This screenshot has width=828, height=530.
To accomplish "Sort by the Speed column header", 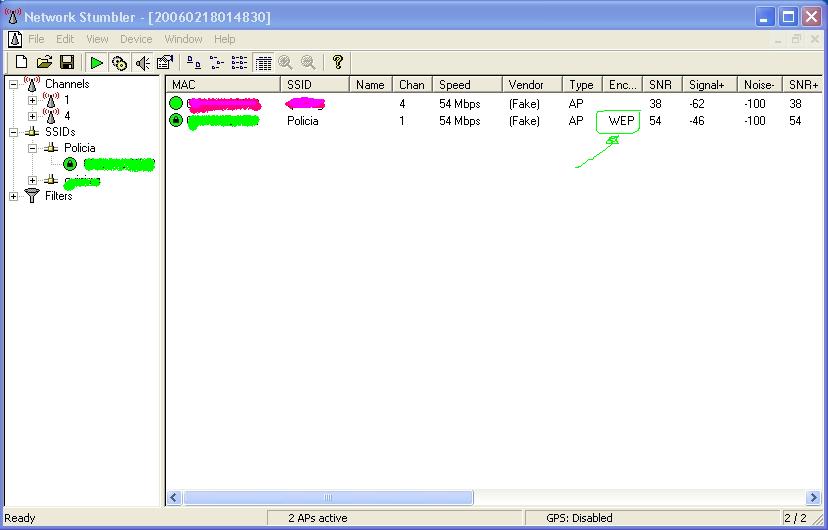I will point(467,84).
